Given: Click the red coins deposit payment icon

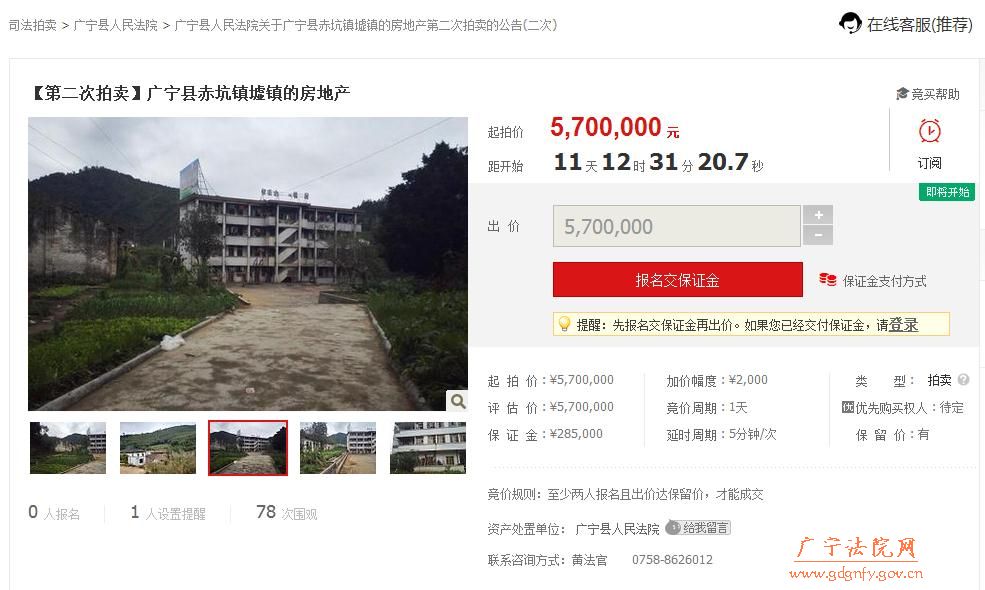Looking at the screenshot, I should point(827,280).
